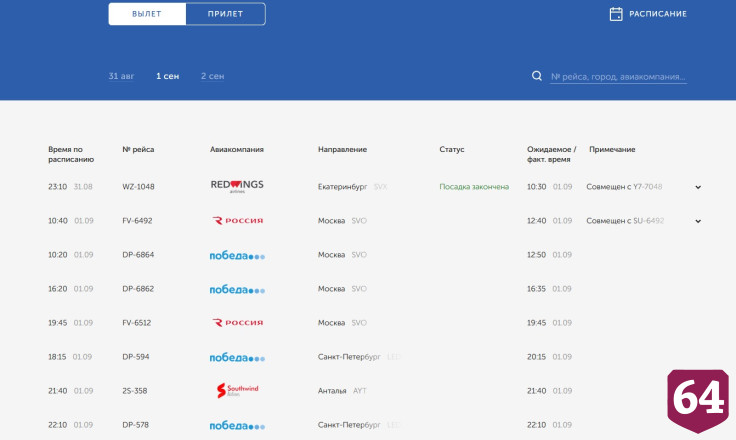Screen dimensions: 736x440
Task: Switch to the ПРИЛЕТ arrivals tab
Action: coord(225,14)
